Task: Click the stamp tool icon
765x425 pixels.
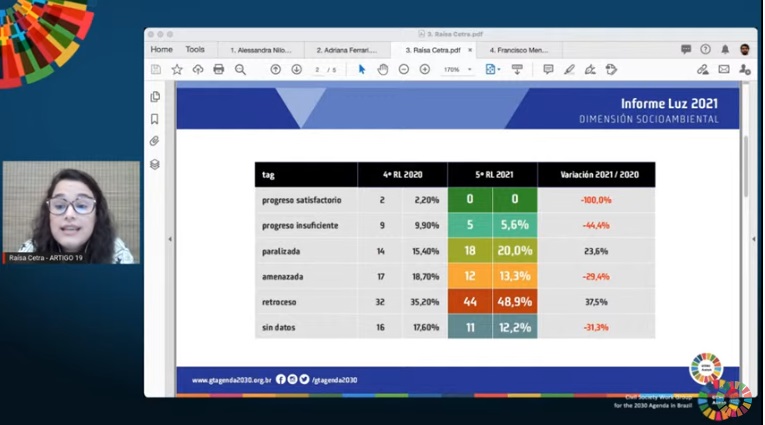Action: coord(611,69)
